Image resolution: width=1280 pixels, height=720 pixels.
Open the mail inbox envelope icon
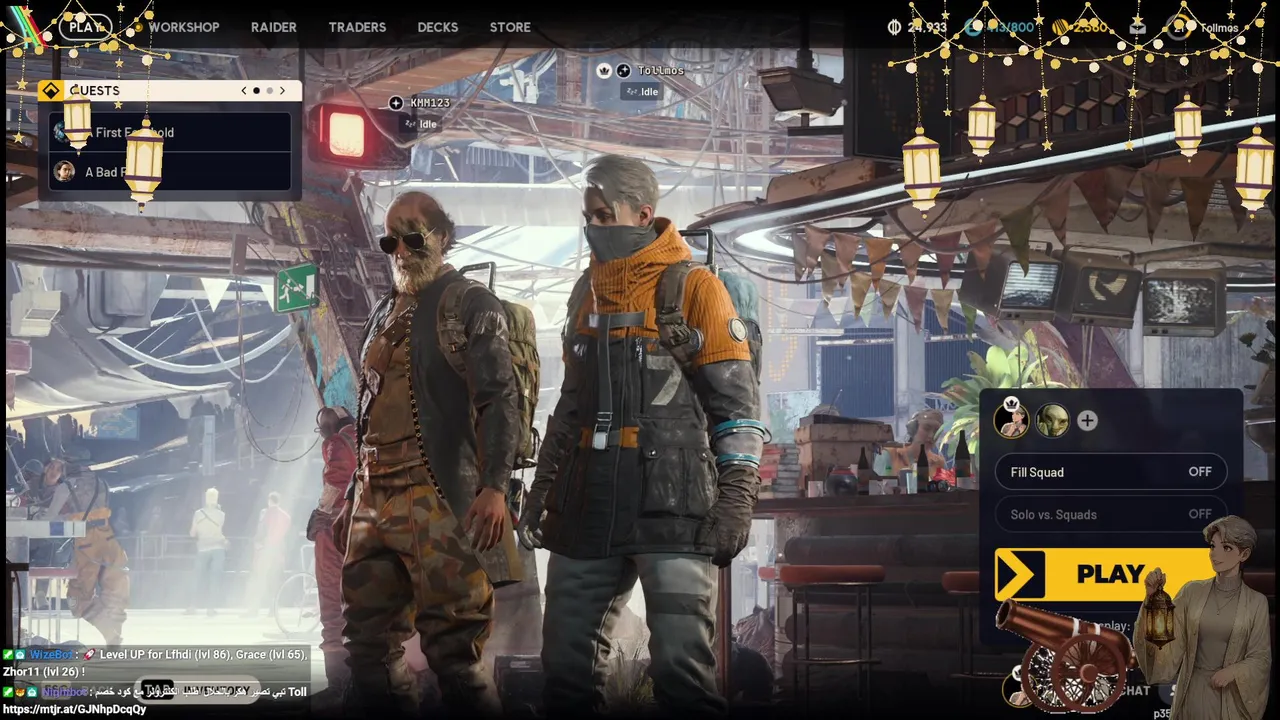click(1137, 27)
